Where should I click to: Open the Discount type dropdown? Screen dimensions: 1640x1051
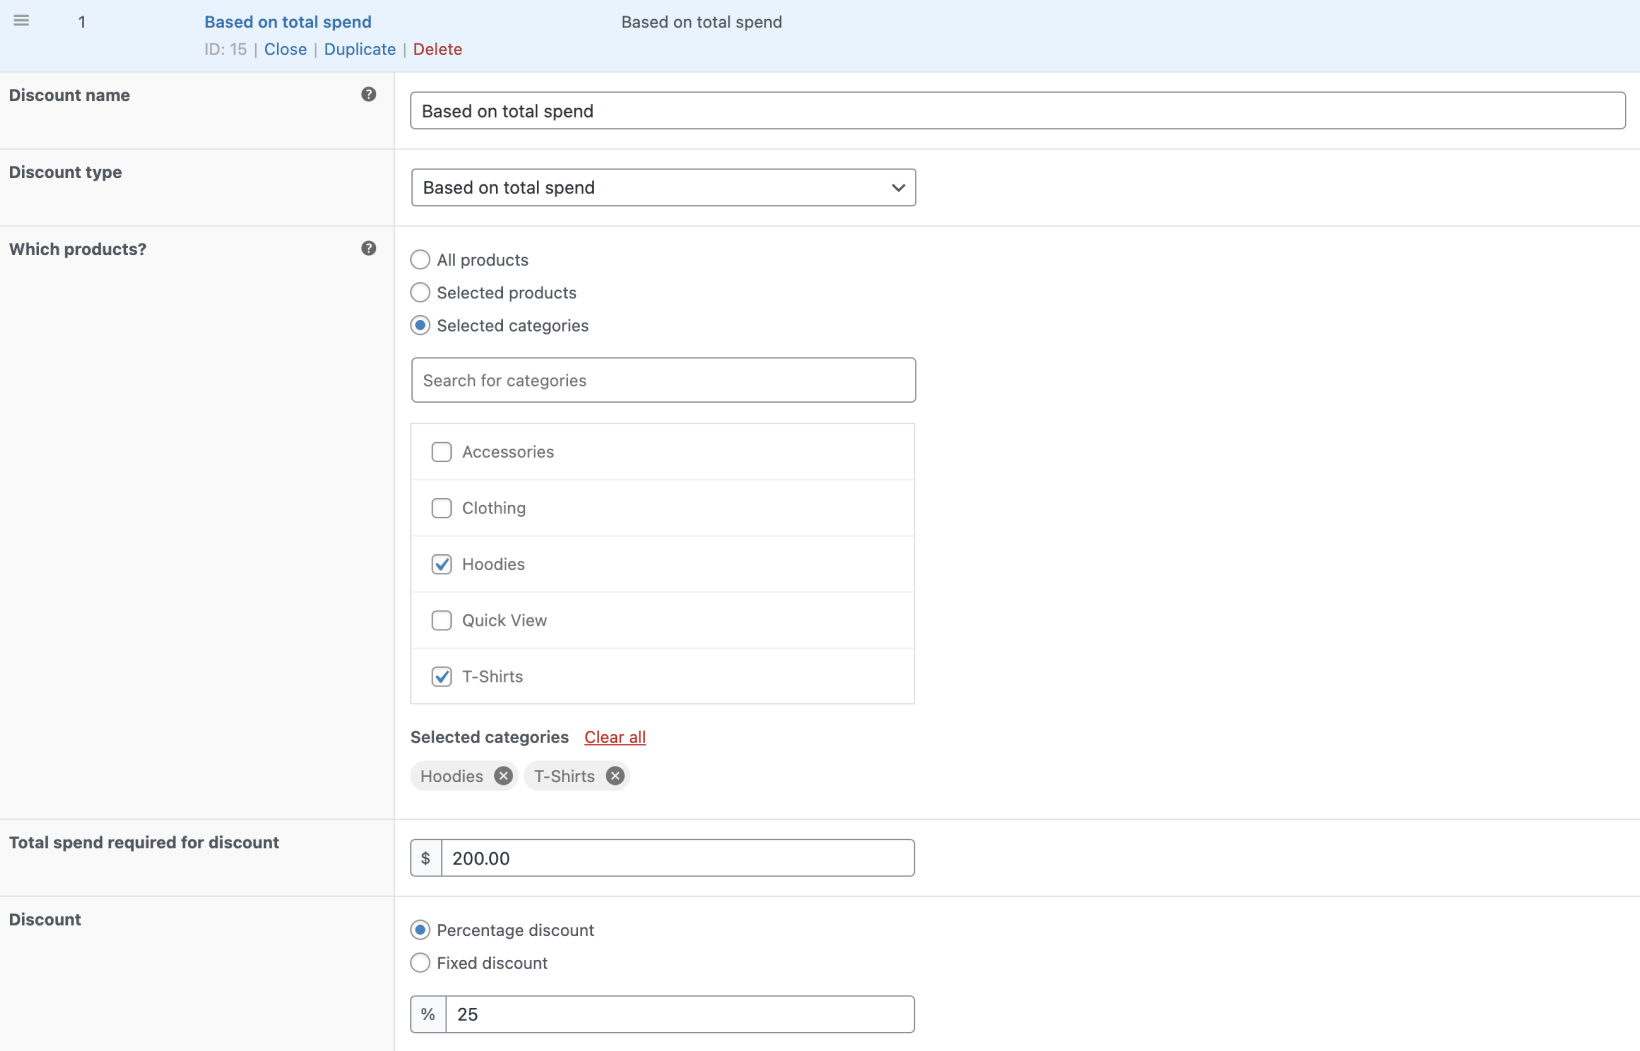[x=663, y=188]
